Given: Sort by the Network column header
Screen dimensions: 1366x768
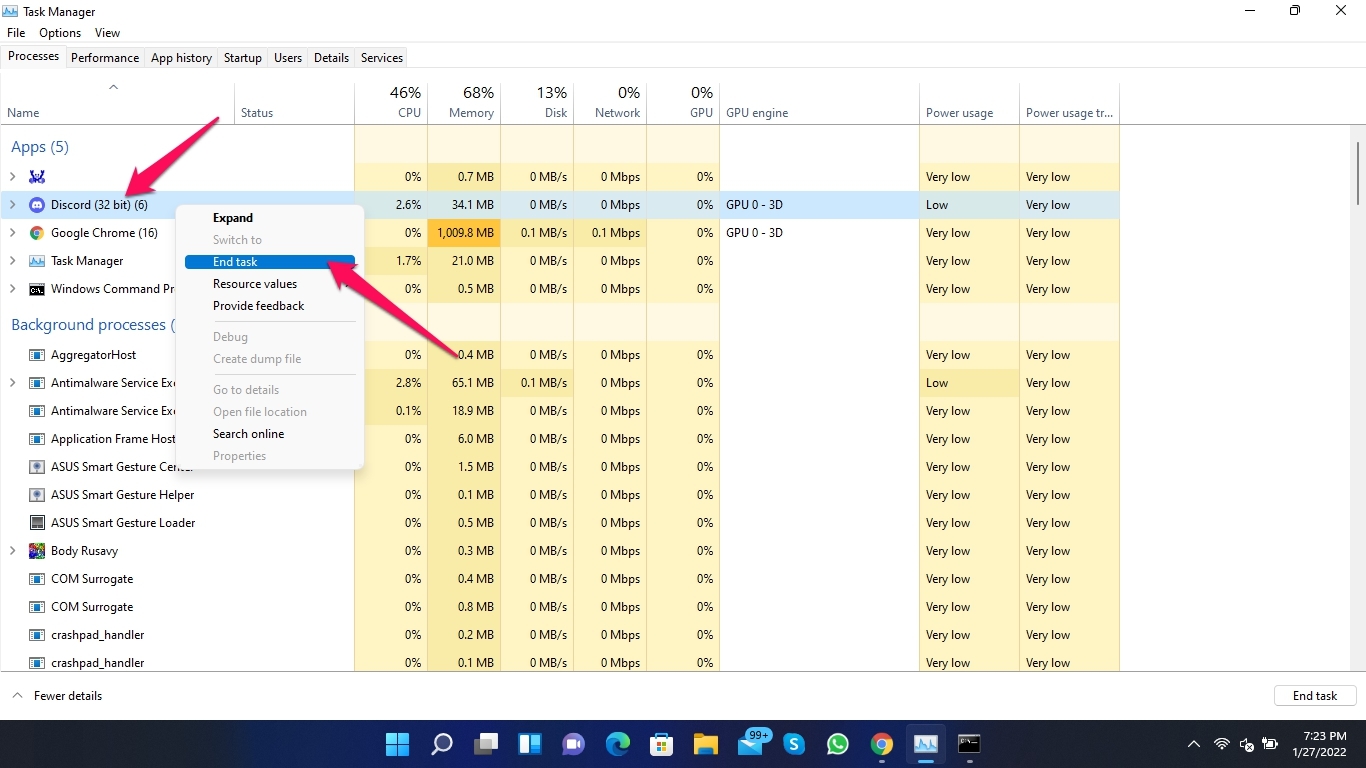Looking at the screenshot, I should [x=610, y=101].
